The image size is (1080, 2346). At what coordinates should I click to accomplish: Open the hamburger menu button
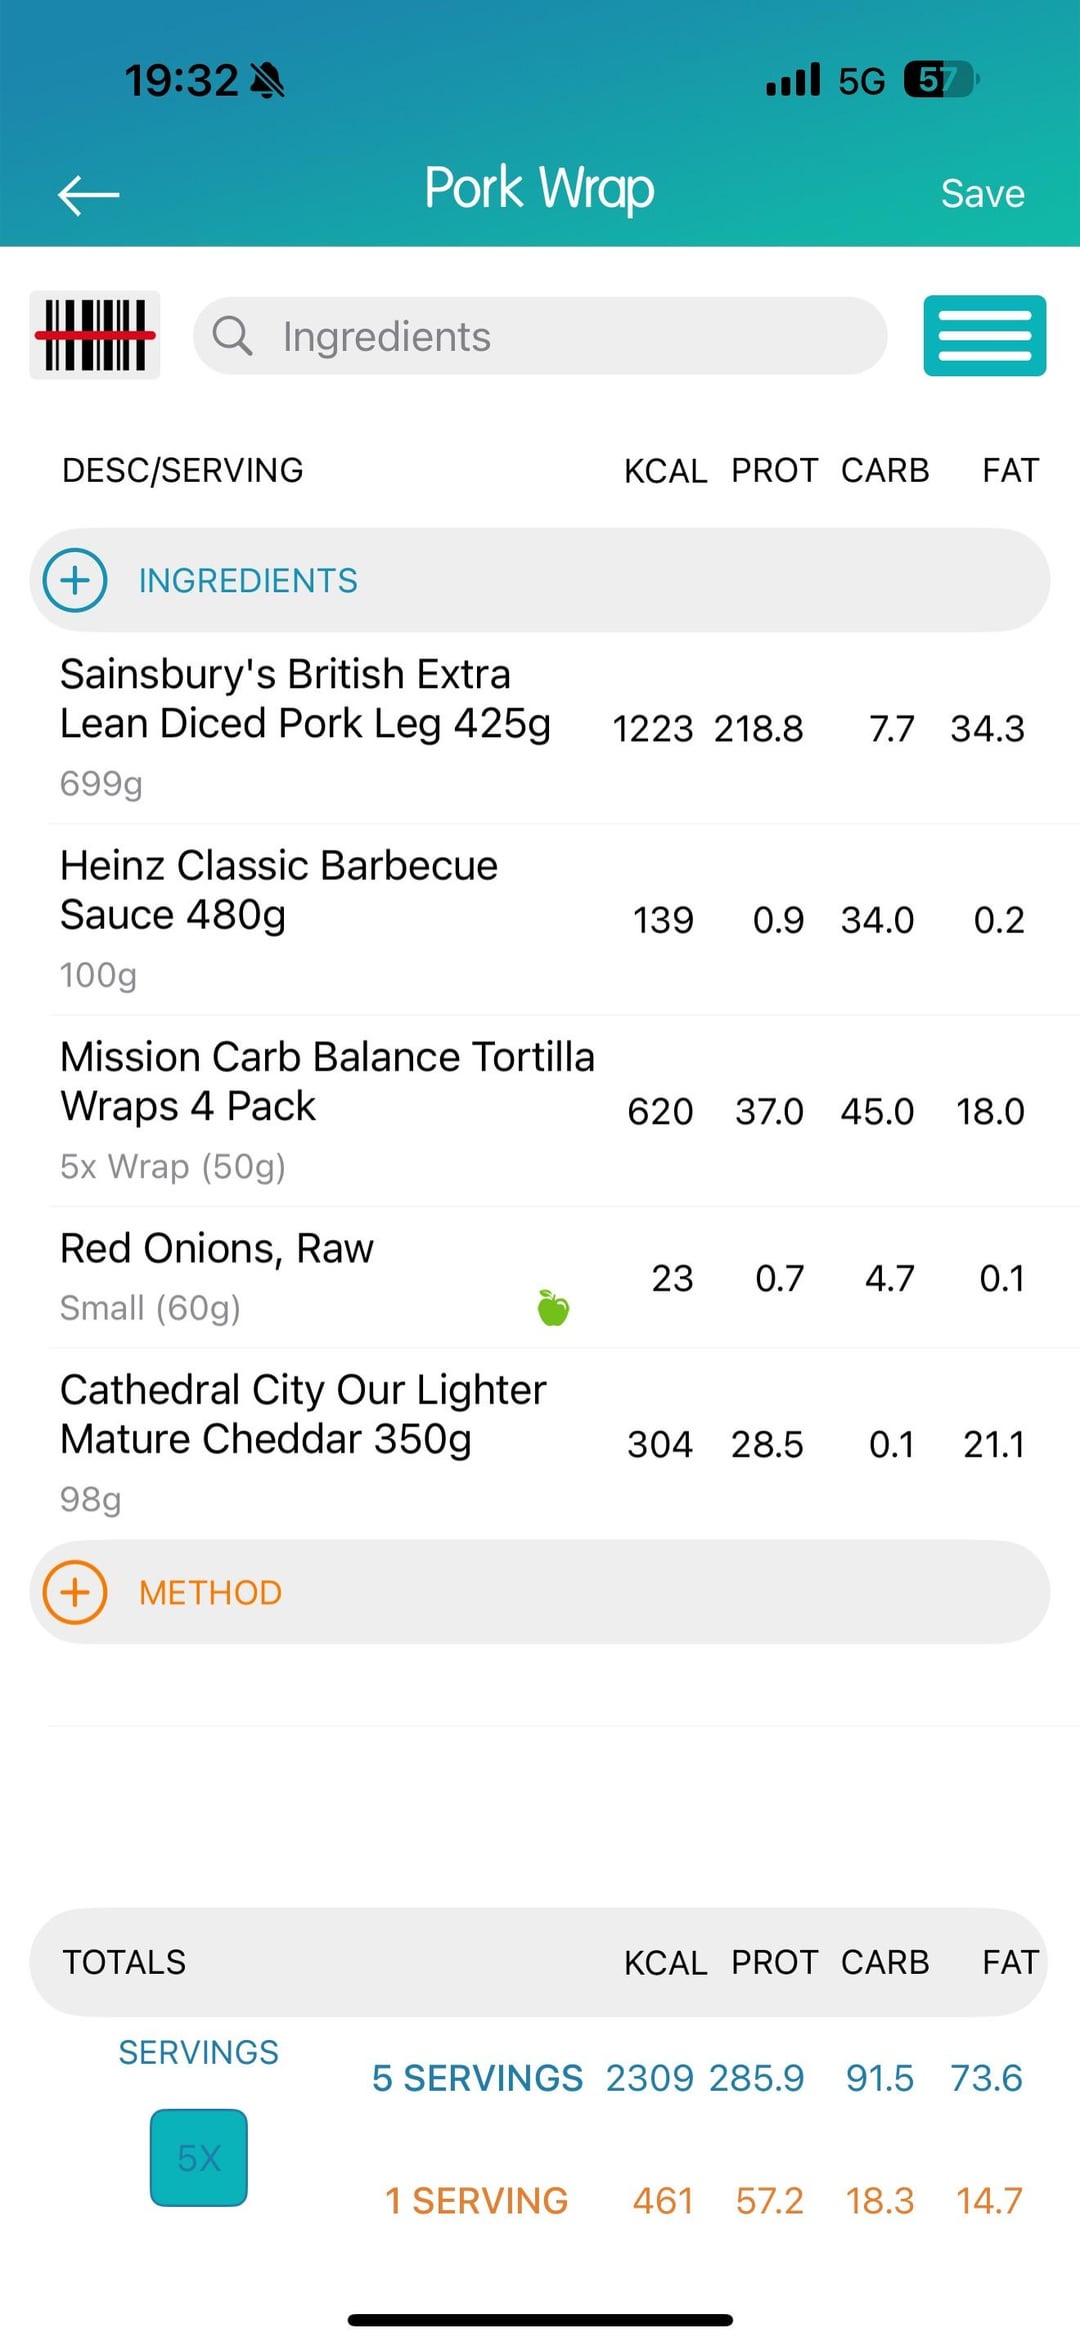[984, 336]
